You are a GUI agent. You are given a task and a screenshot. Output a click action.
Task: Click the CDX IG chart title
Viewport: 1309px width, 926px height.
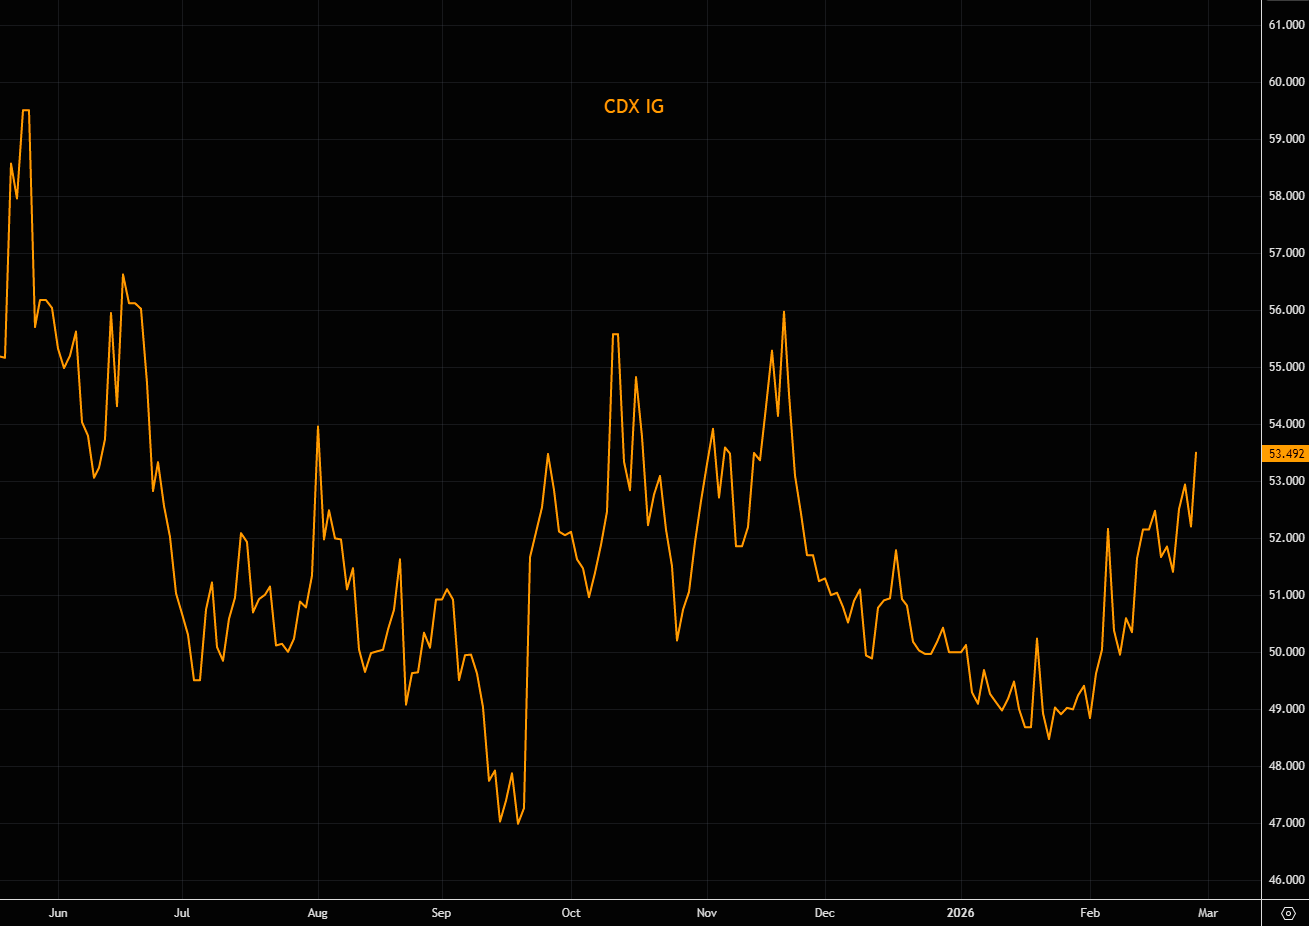(x=634, y=106)
